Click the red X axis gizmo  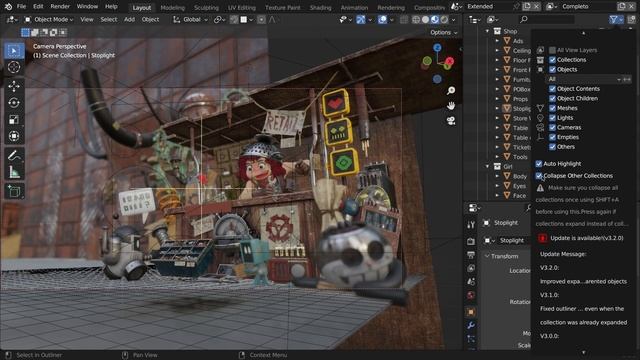click(449, 61)
